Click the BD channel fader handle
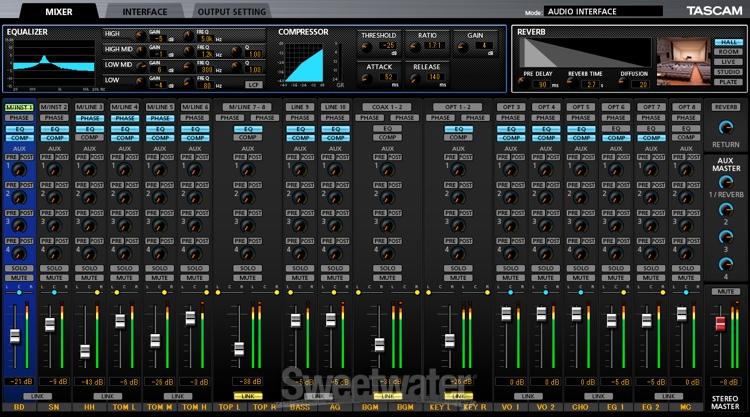Image resolution: width=750 pixels, height=417 pixels. [x=15, y=336]
